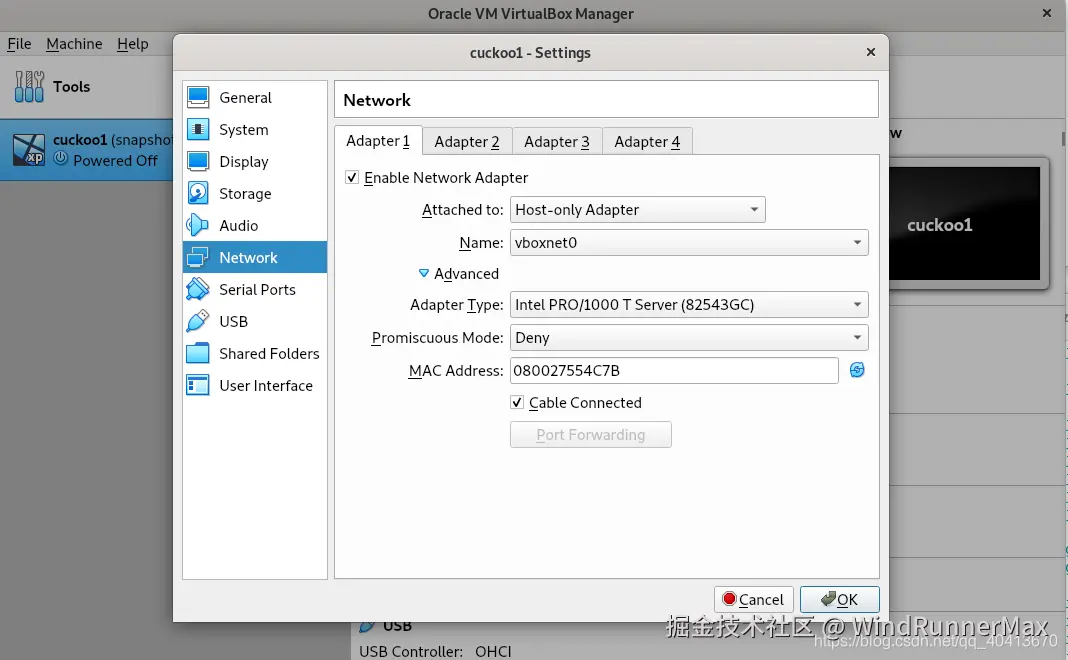Select the Network category icon
The image size is (1068, 660).
click(198, 257)
